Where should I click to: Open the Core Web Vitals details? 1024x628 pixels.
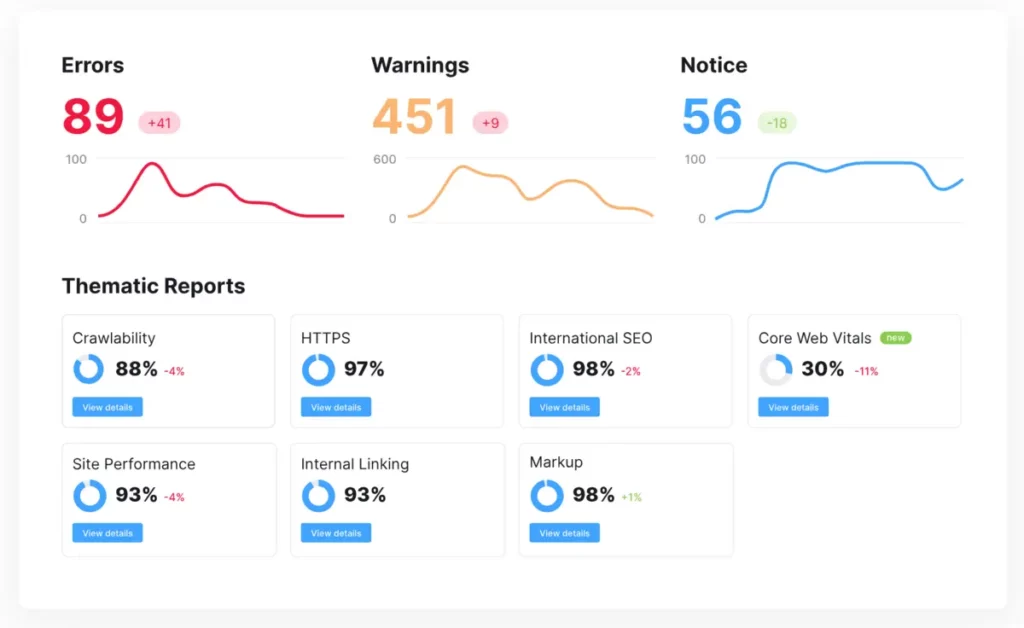(x=792, y=407)
